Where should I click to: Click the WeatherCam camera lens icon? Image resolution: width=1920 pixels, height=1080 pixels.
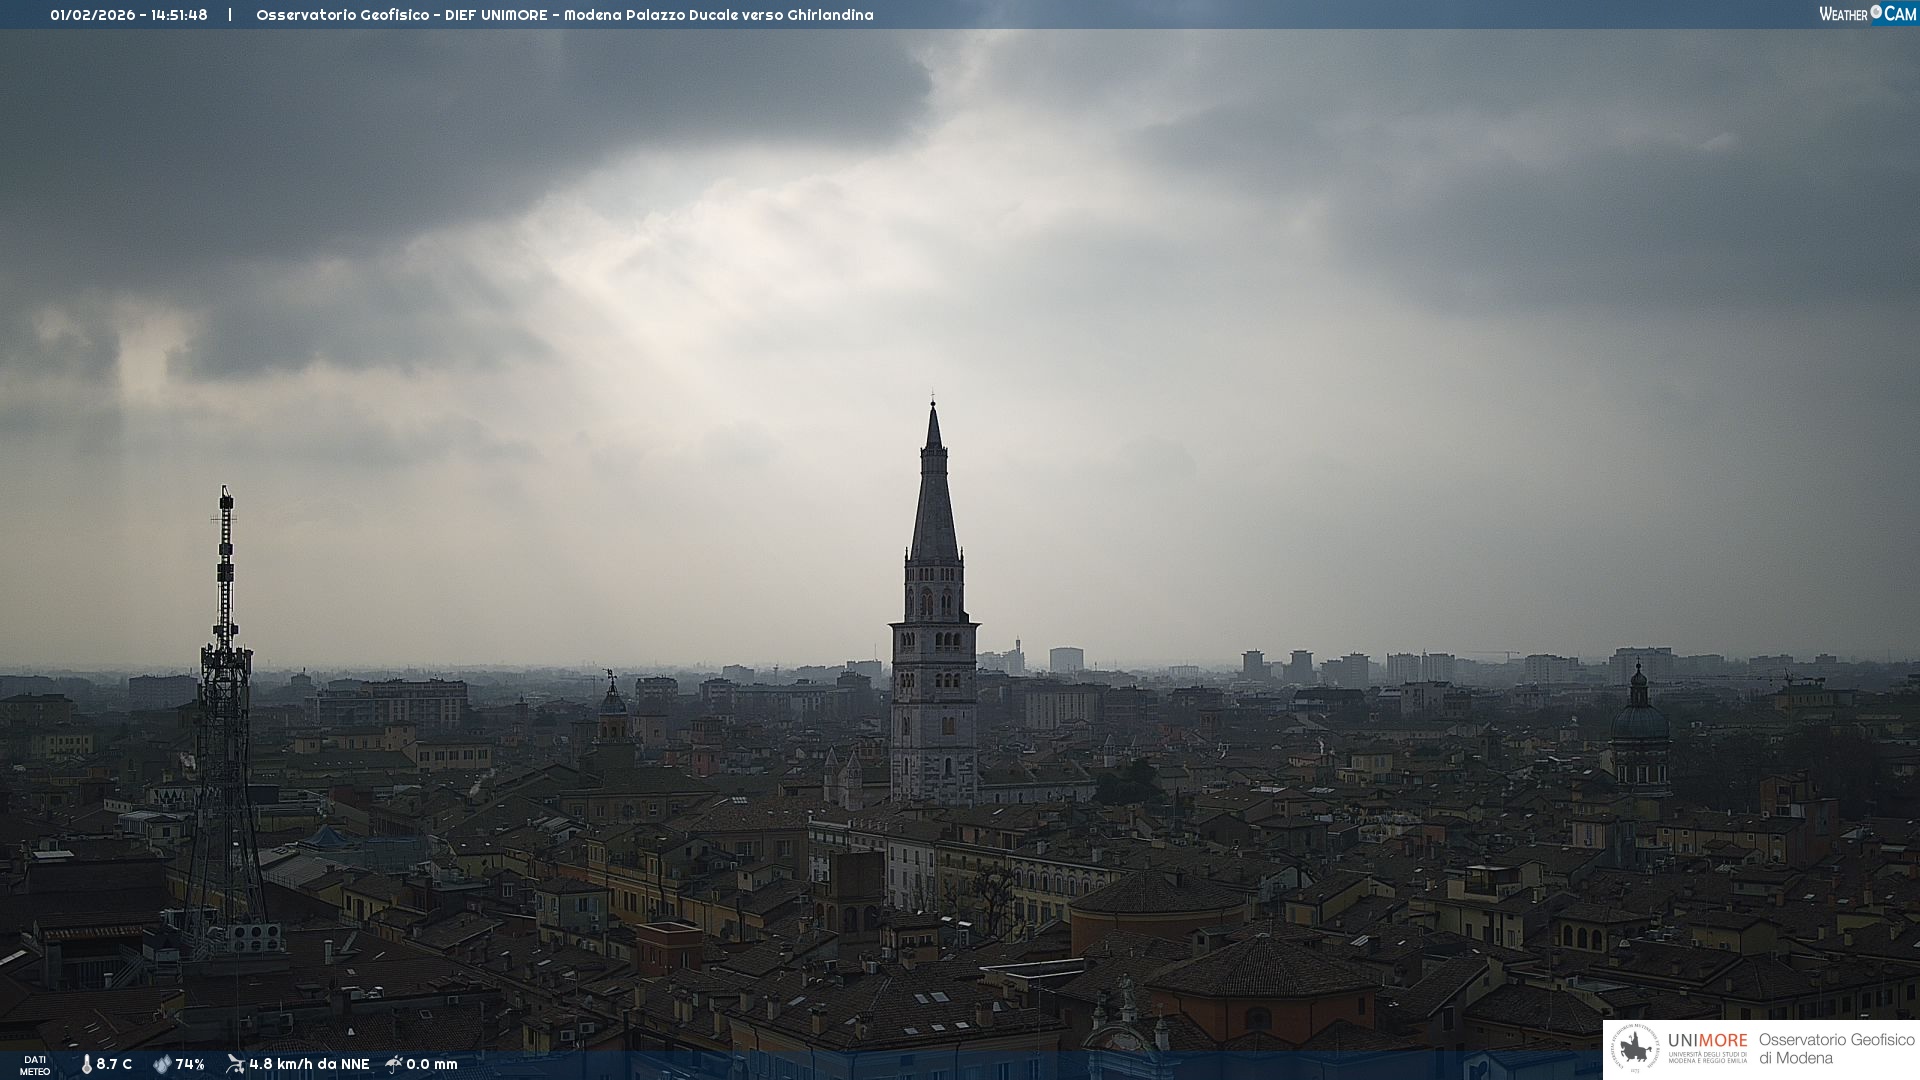pos(1876,12)
